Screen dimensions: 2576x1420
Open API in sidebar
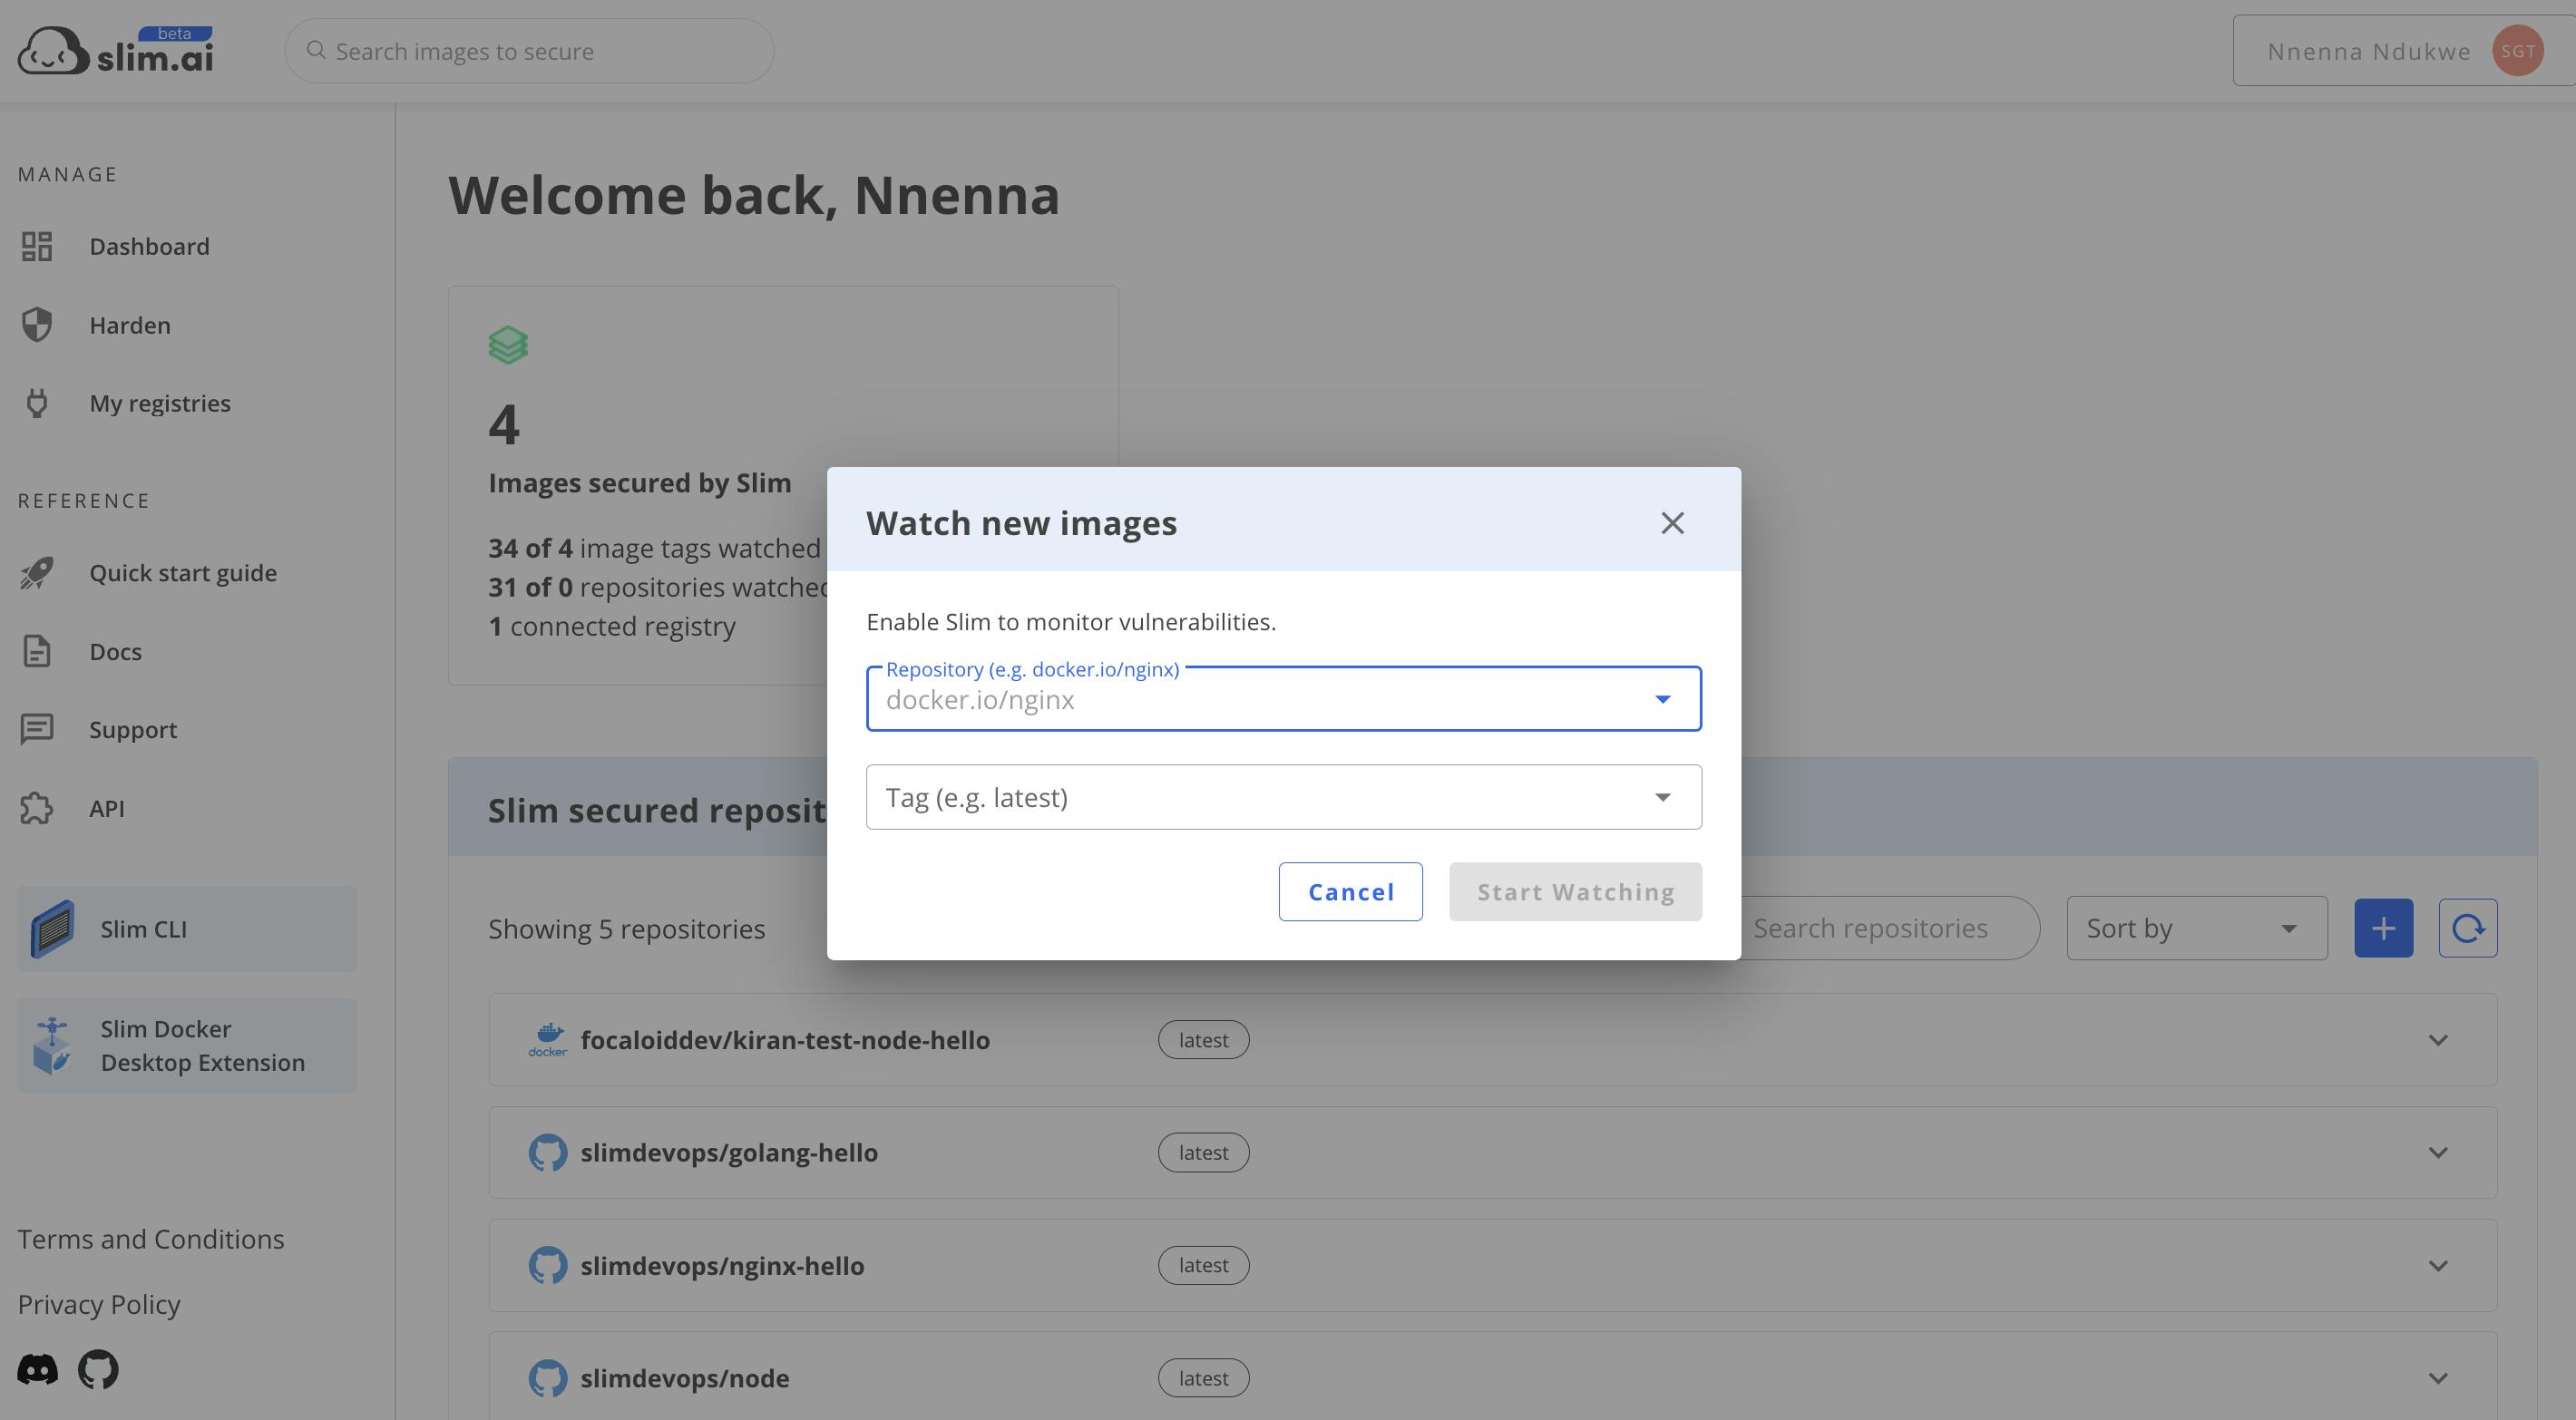point(107,808)
